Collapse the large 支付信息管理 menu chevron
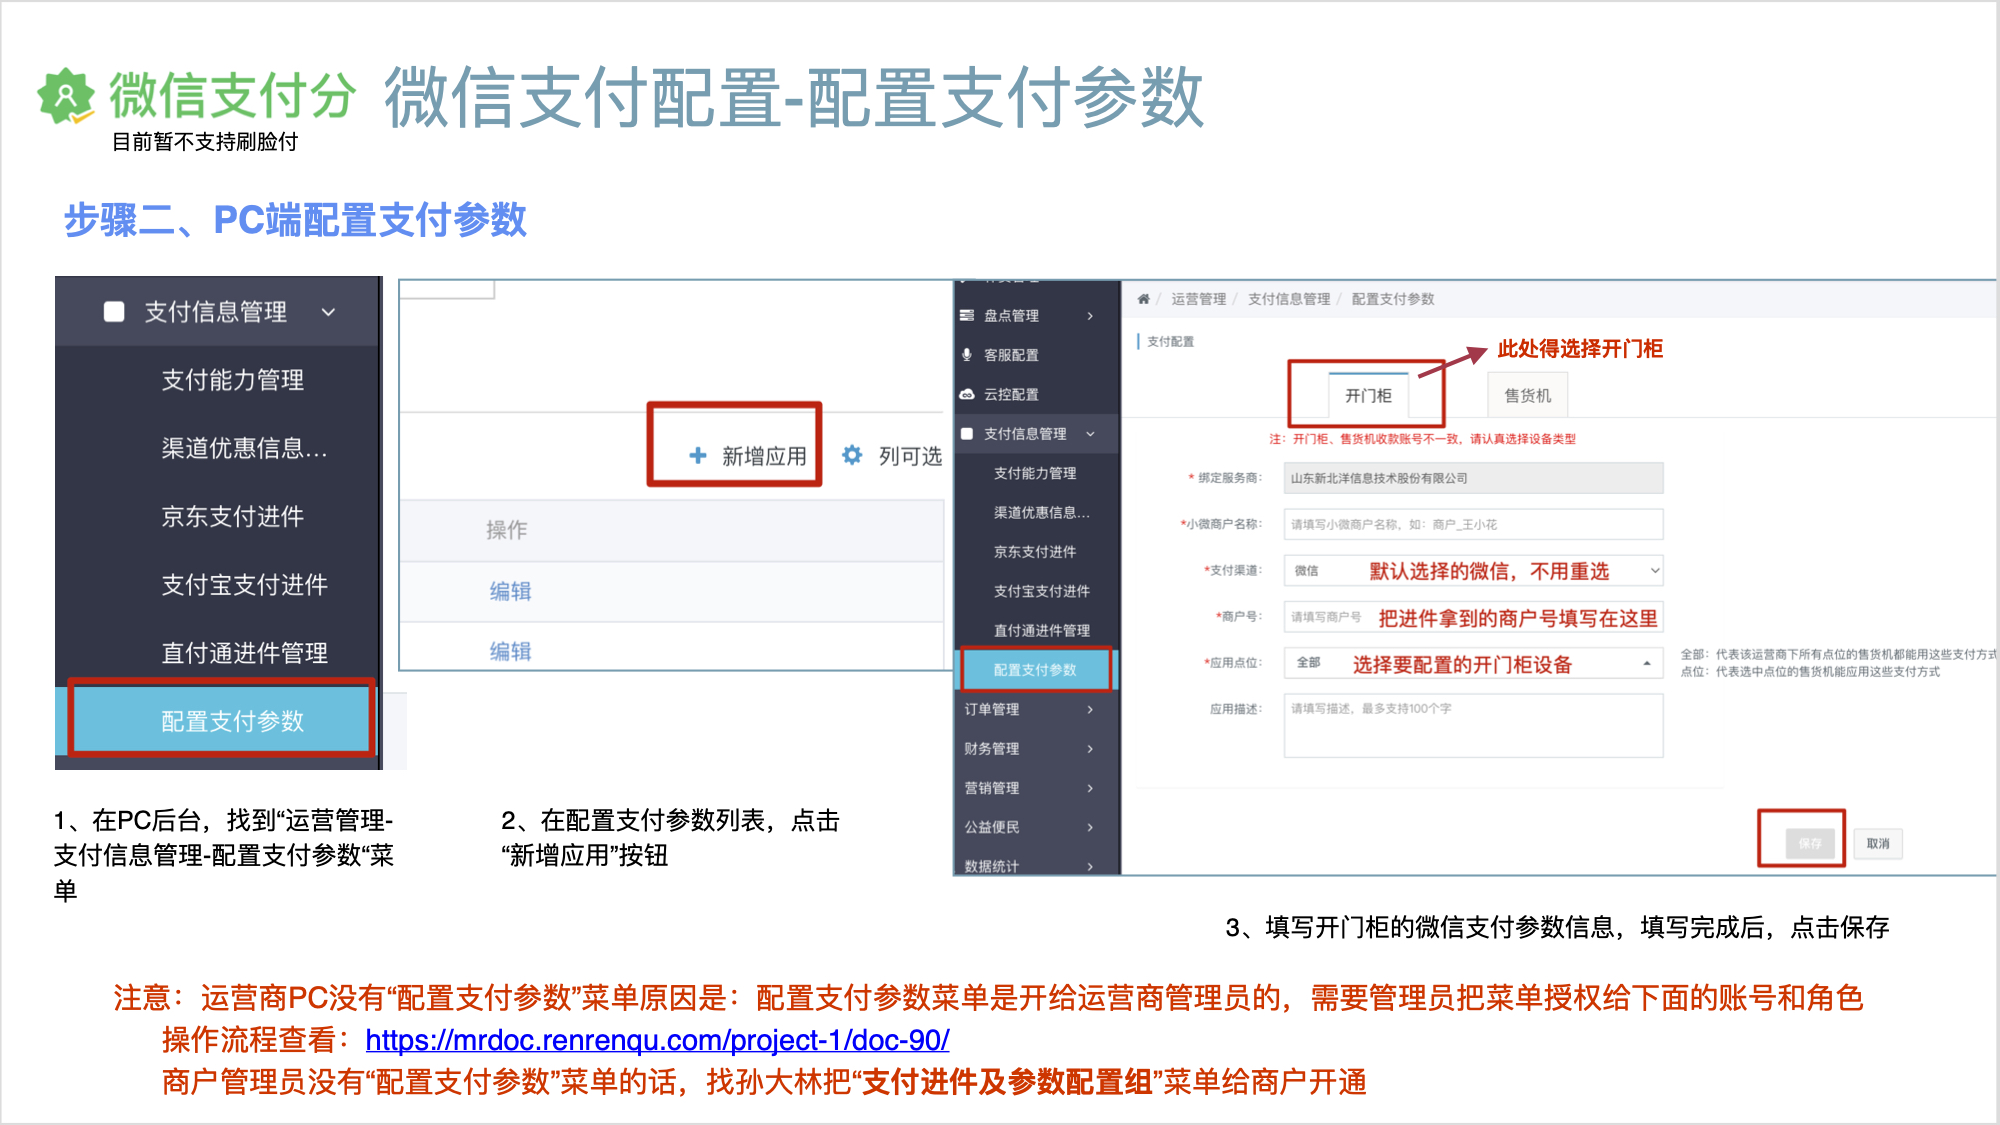The width and height of the screenshot is (2000, 1125). [x=328, y=312]
